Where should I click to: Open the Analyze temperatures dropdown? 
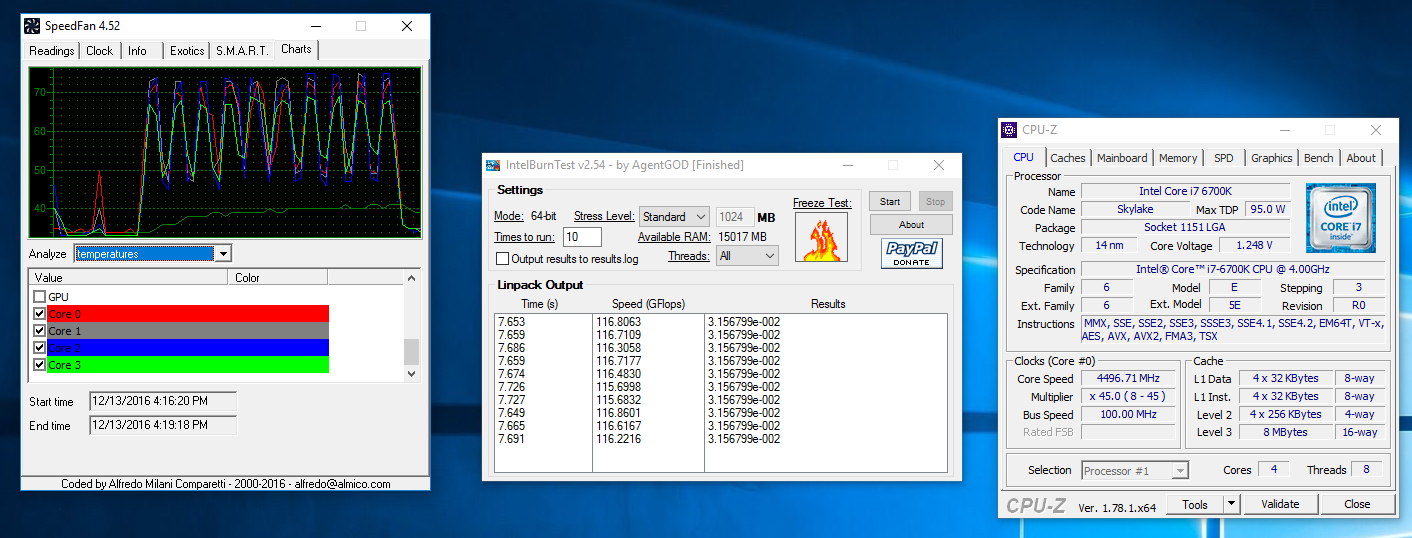(x=223, y=253)
